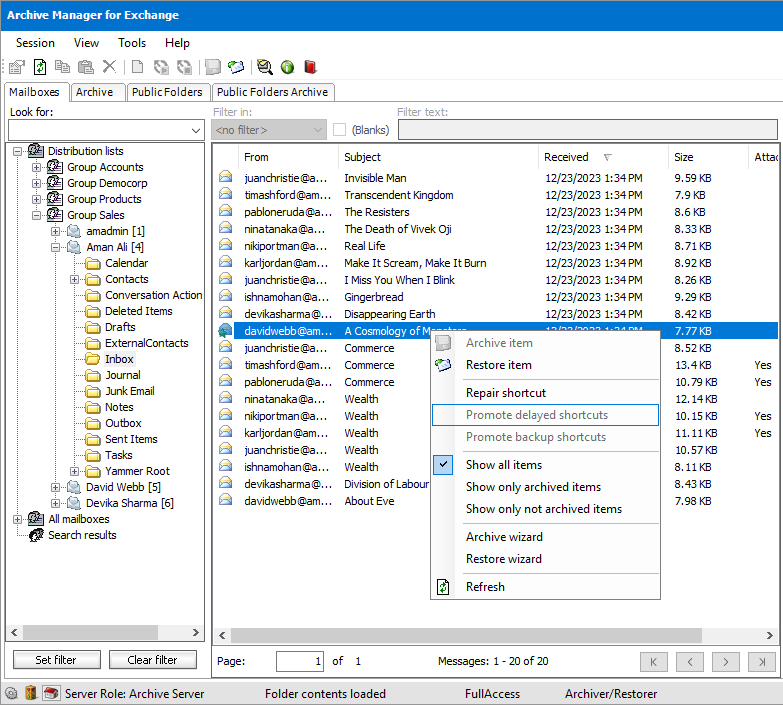Click the Aman Ali mailbox icon
The width and height of the screenshot is (783, 705).
(74, 247)
